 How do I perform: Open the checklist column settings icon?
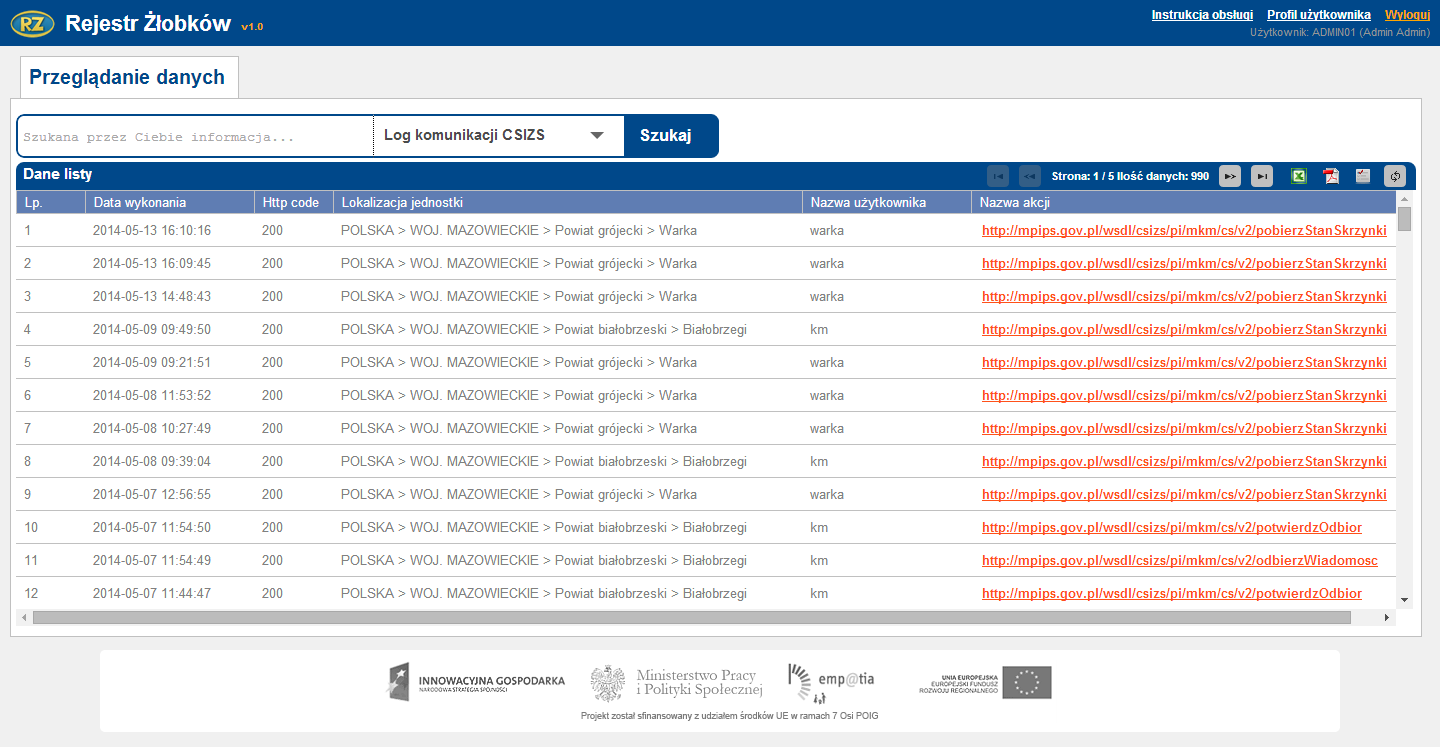pos(1363,176)
